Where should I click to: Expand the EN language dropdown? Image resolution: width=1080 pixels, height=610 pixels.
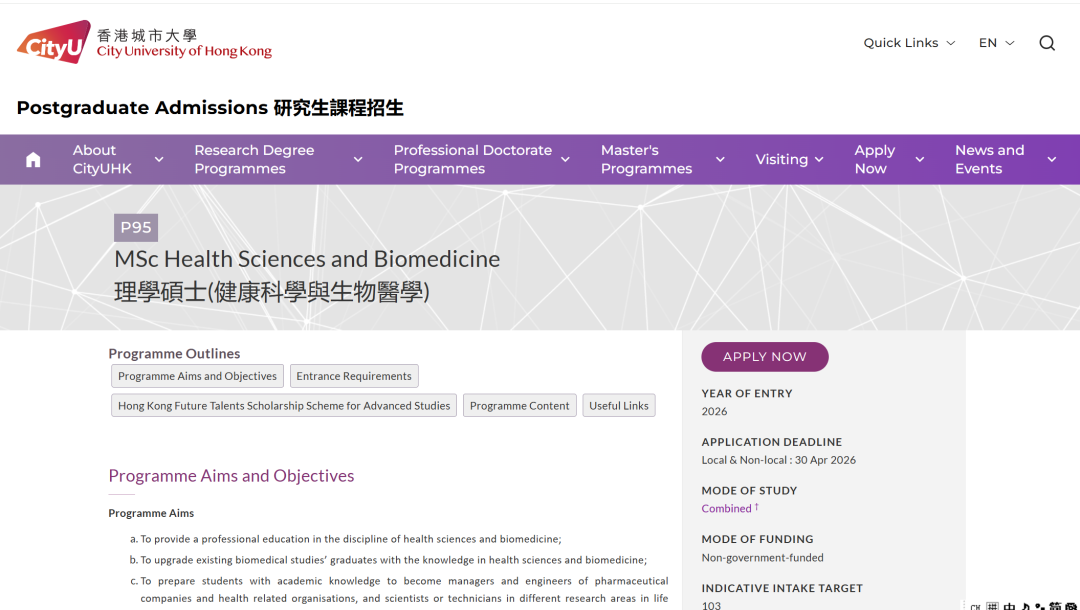tap(995, 43)
